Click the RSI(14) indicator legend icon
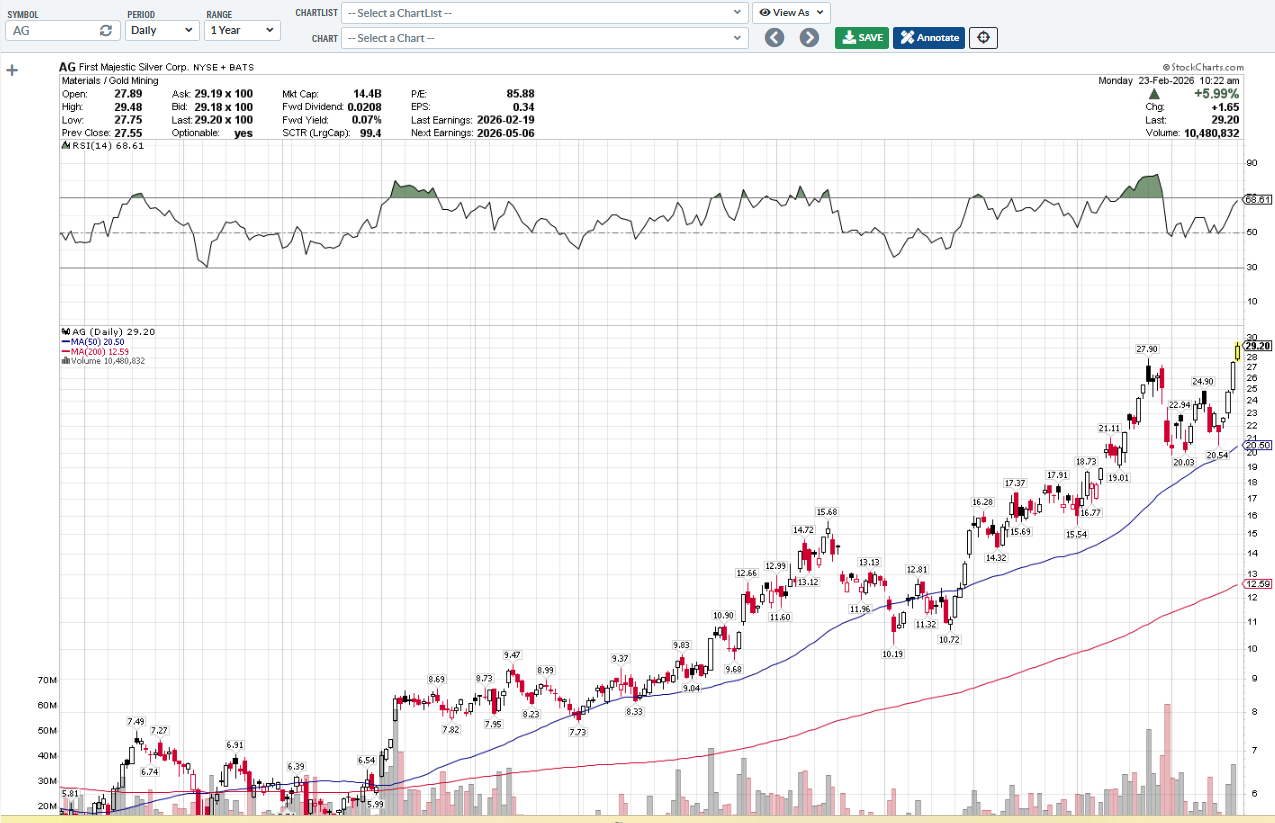Screen dimensions: 1275x823 pos(64,146)
